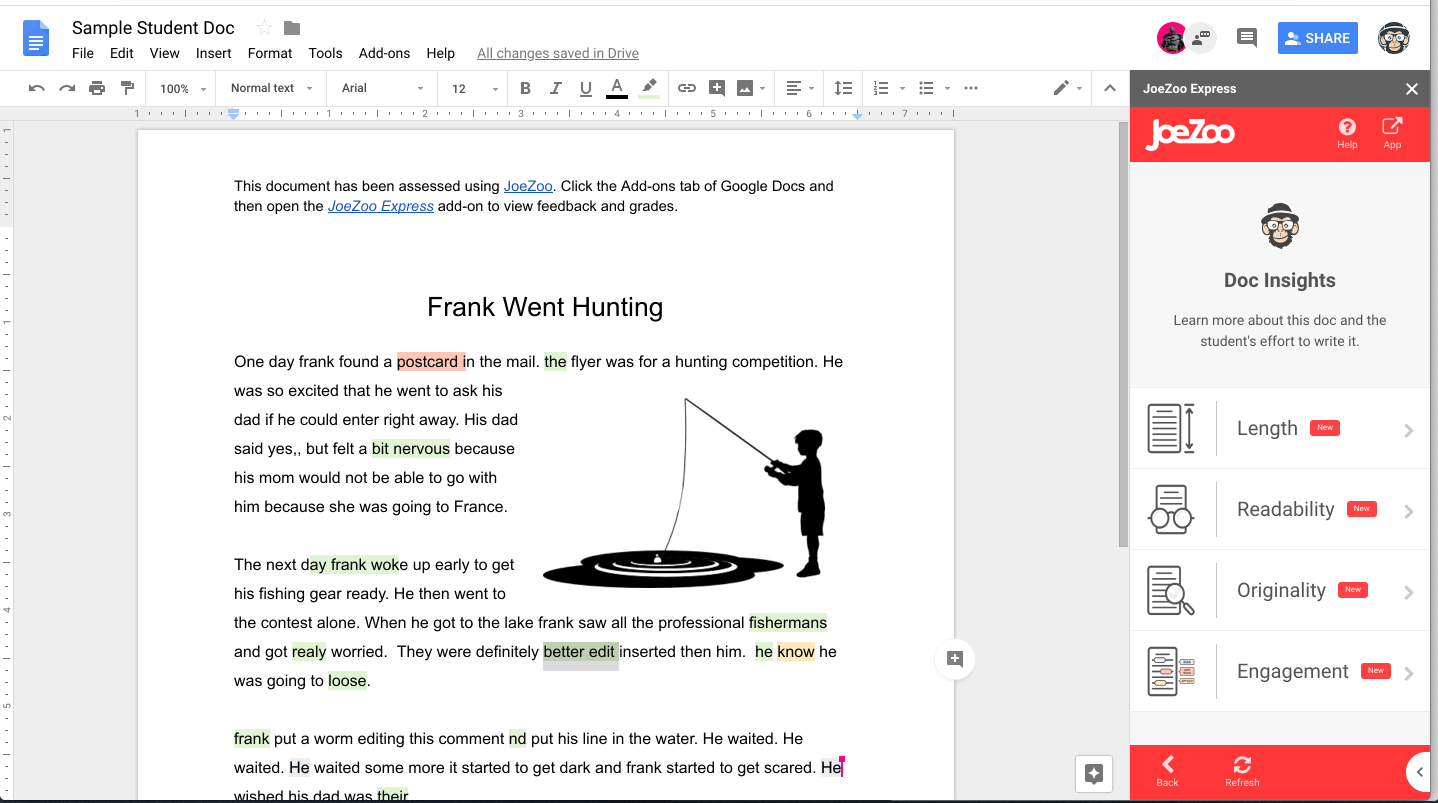Open the 100% zoom dropdown
This screenshot has width=1438, height=803.
click(183, 88)
